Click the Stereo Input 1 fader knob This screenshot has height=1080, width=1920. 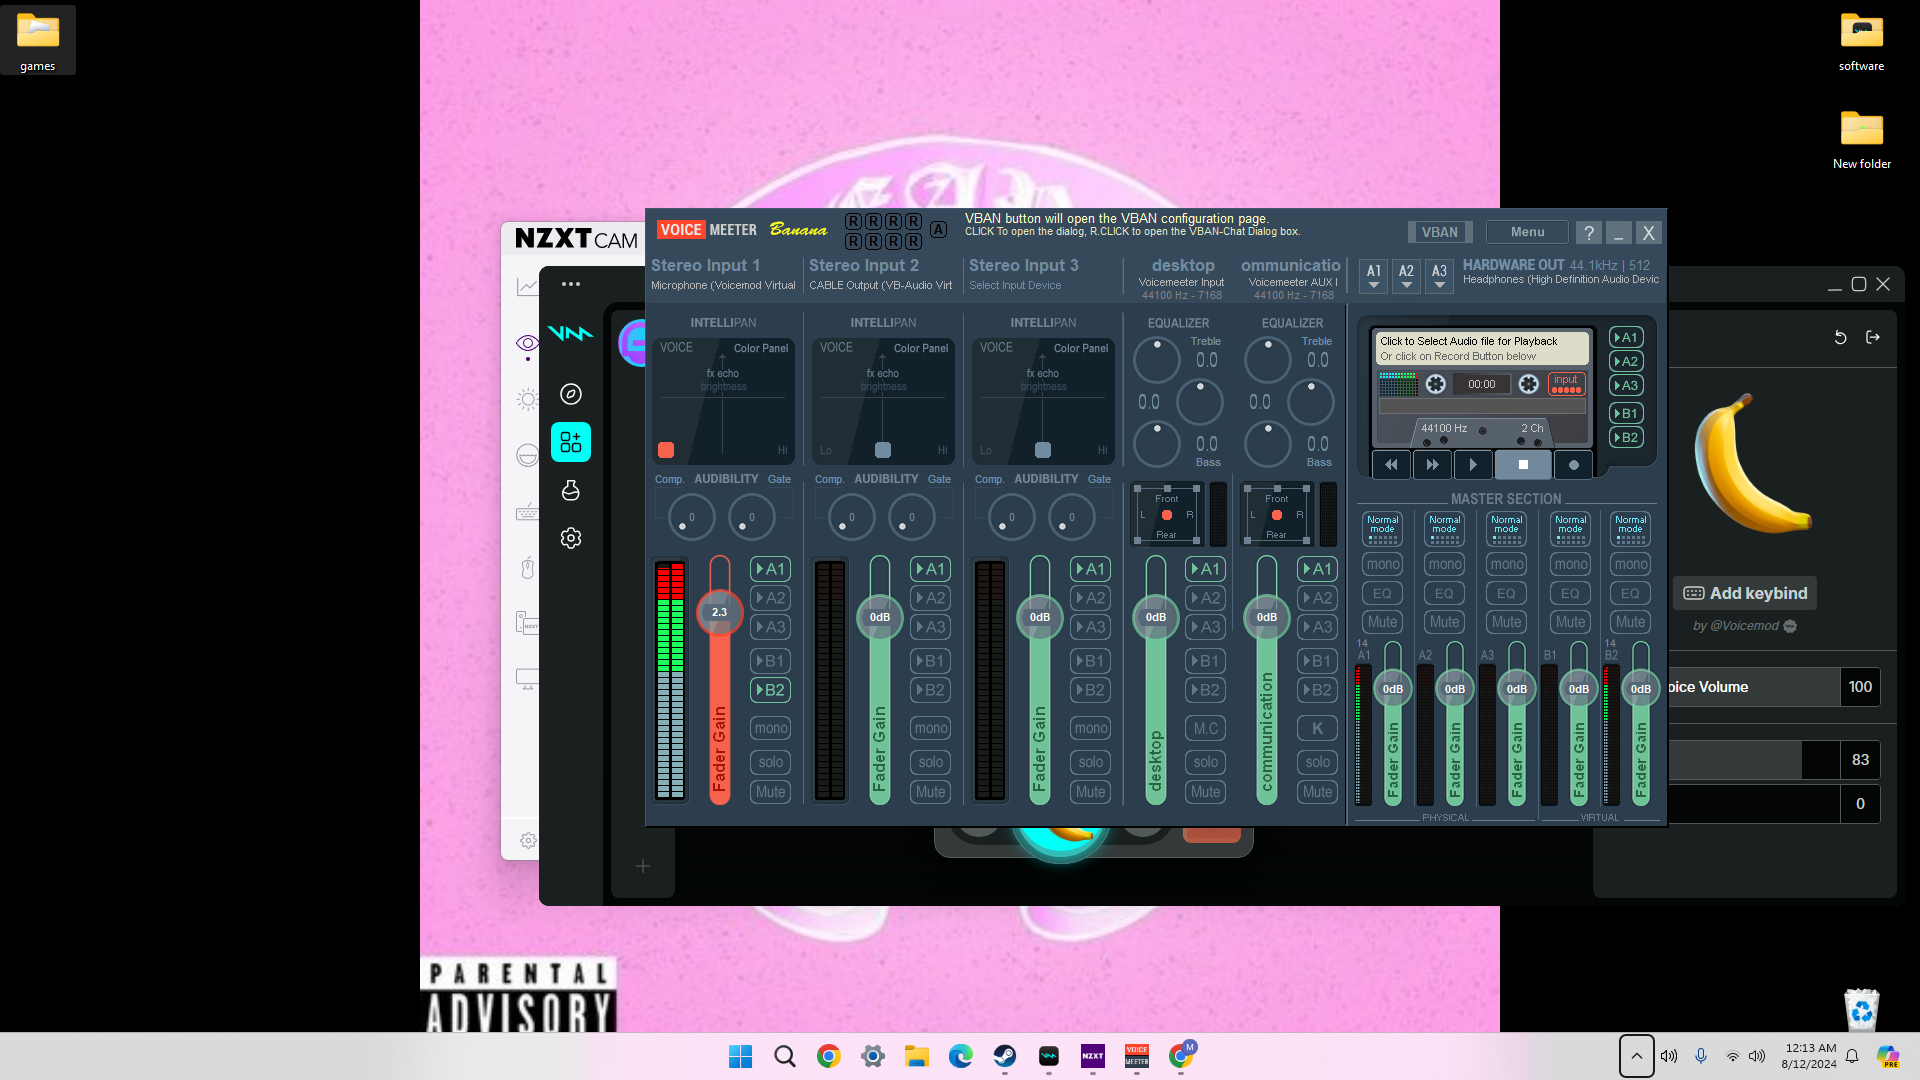coord(719,612)
